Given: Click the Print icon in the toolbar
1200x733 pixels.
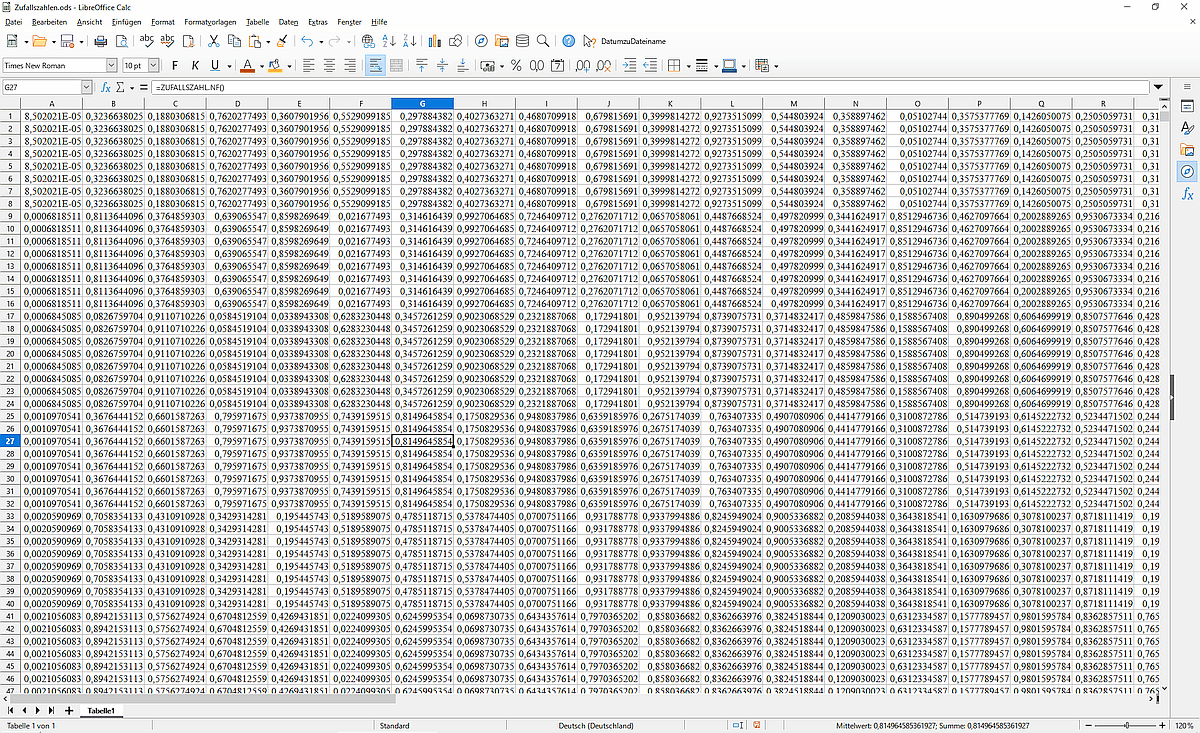Looking at the screenshot, I should click(x=101, y=41).
